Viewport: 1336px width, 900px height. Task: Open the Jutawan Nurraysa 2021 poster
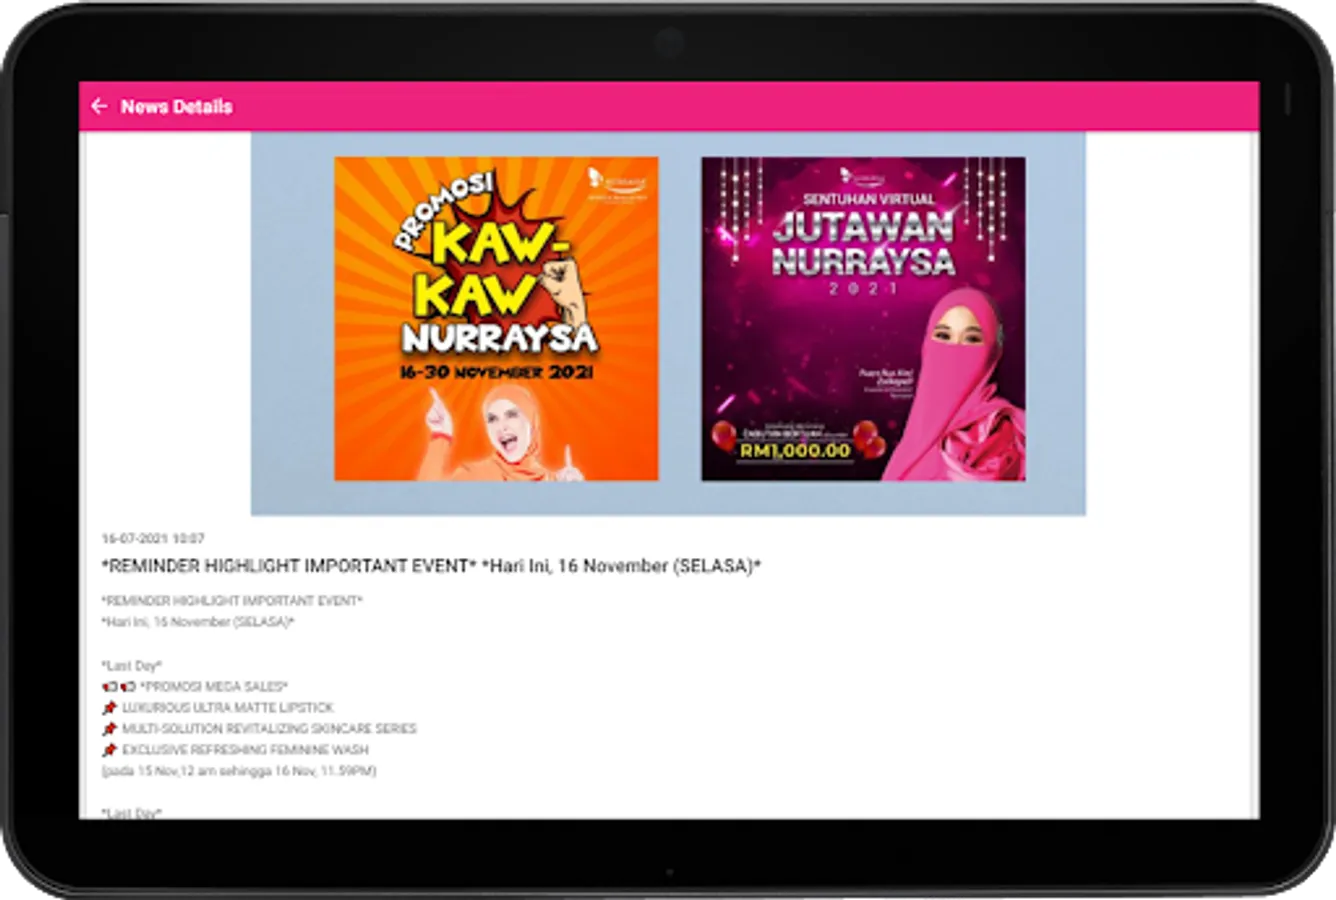[x=863, y=319]
